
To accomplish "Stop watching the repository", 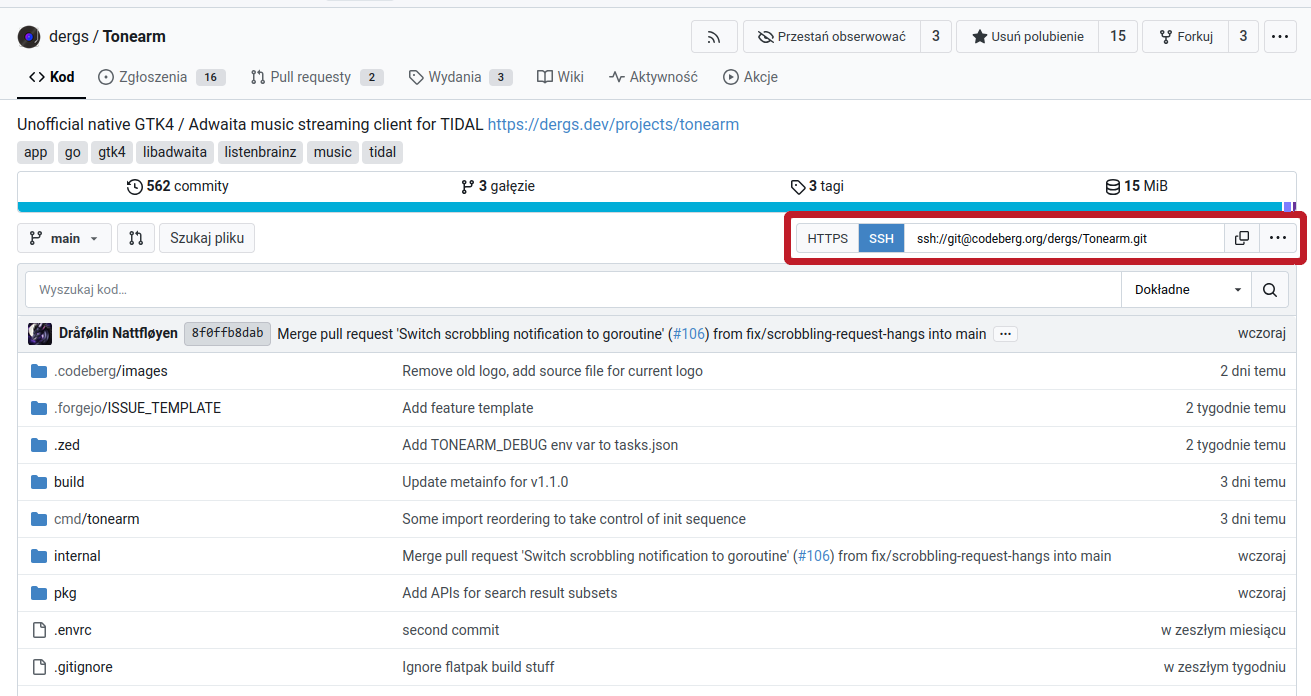I will 831,37.
